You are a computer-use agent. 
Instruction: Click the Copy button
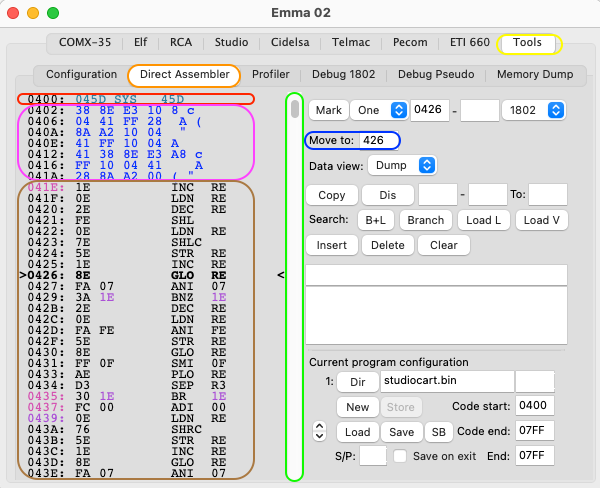tap(332, 195)
